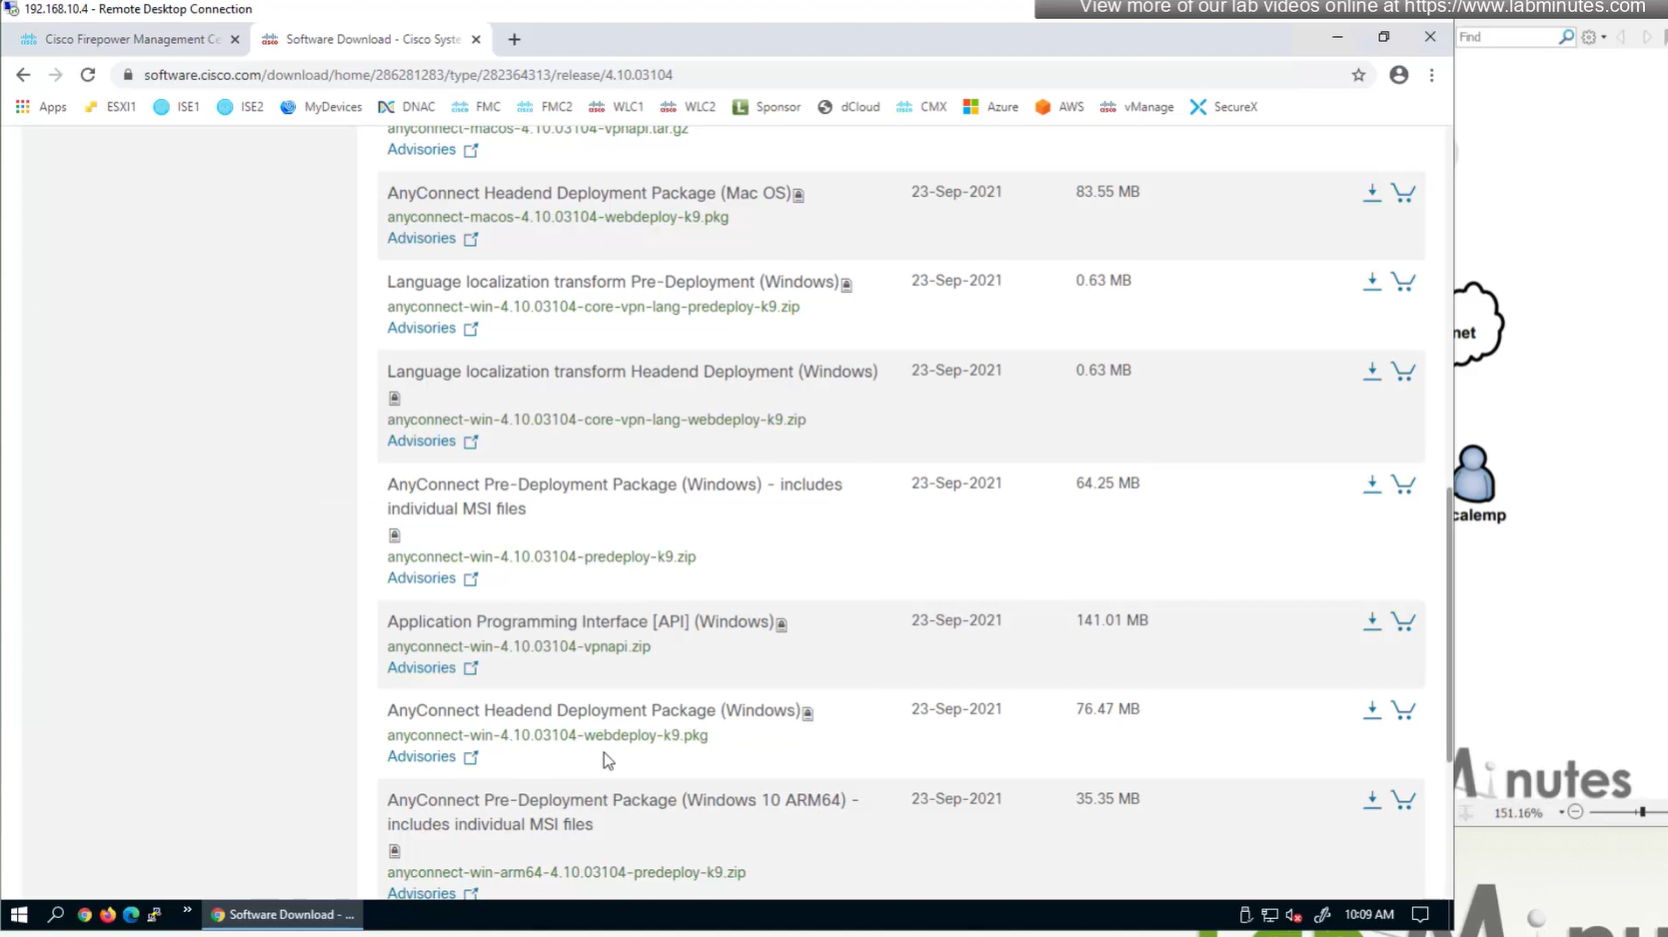The image size is (1668, 937).
Task: Open the ISE1 bookmark
Action: point(176,107)
